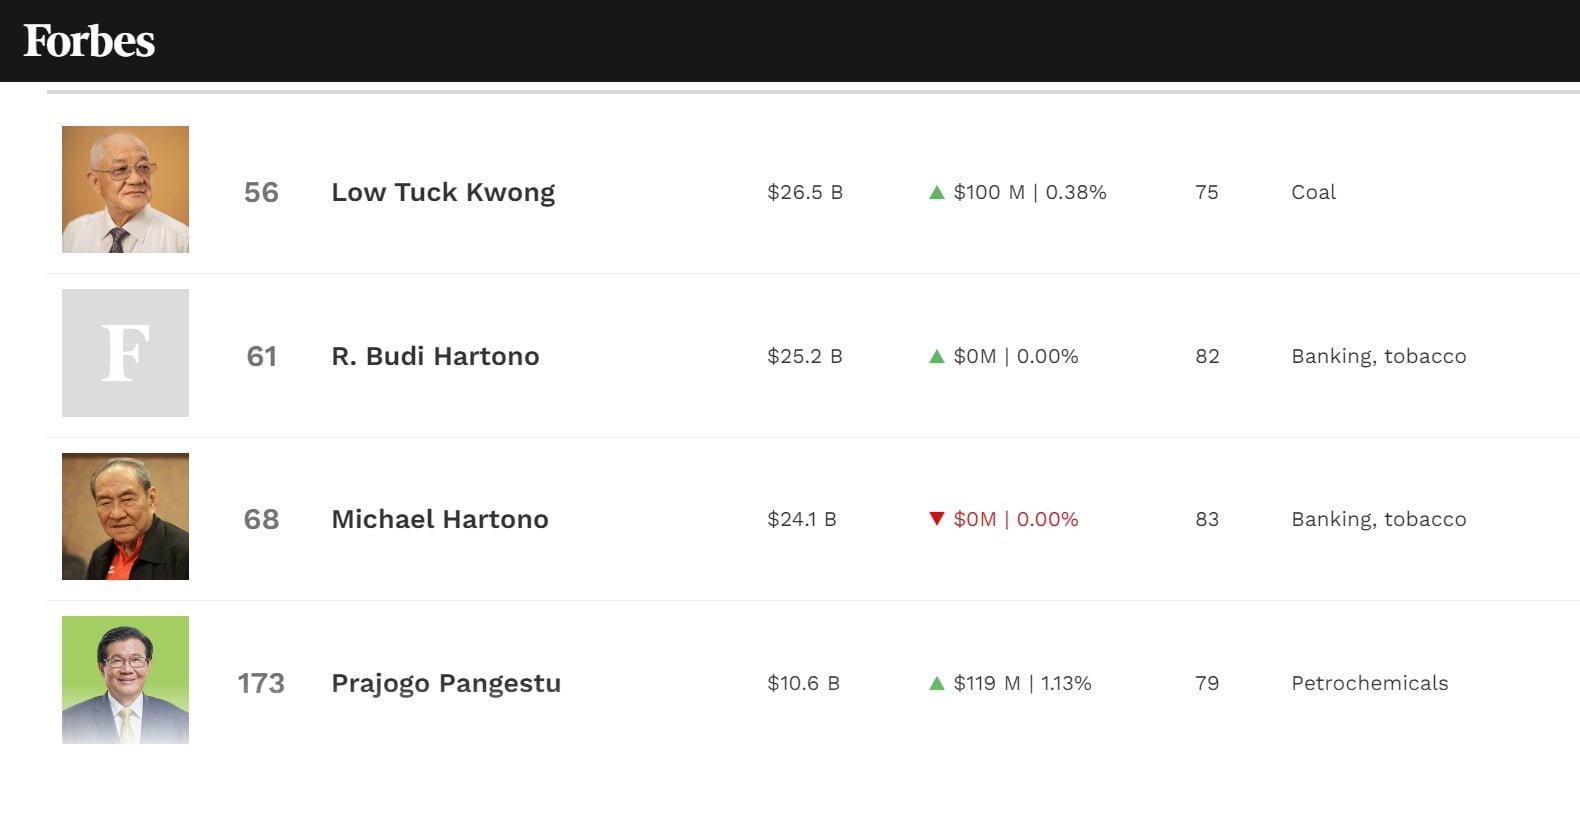Screen dimensions: 1580x827
Task: Click the Coal industry label
Action: point(1313,192)
